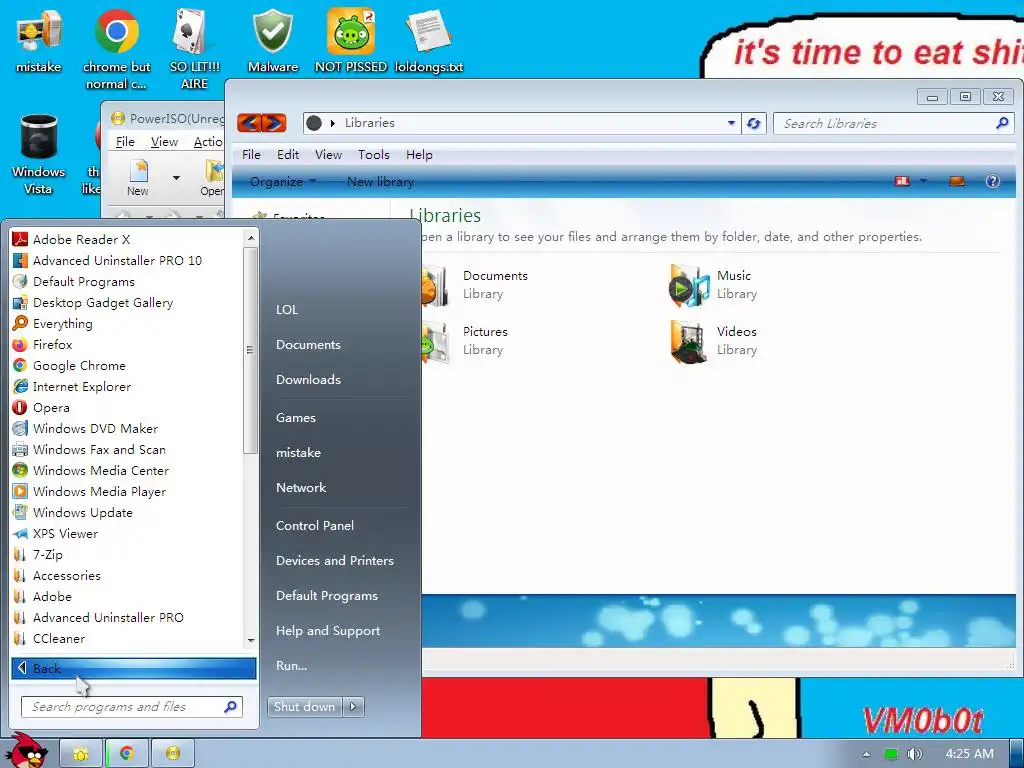Open the address bar history dropdown
The height and width of the screenshot is (768, 1024).
coord(731,123)
